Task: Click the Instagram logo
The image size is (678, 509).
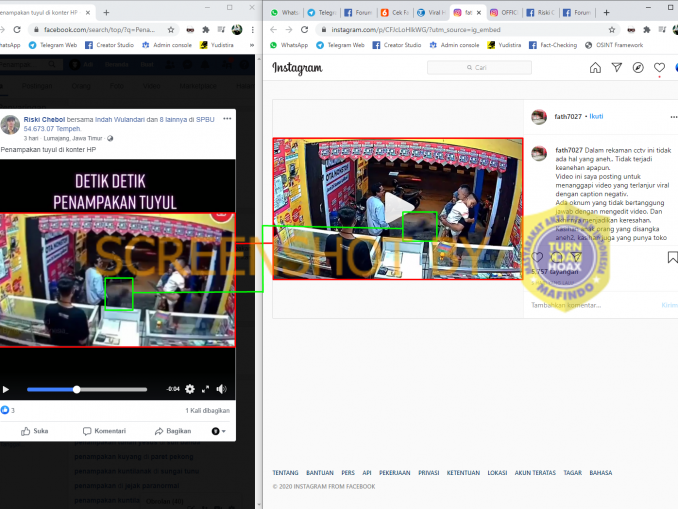Action: pyautogui.click(x=297, y=68)
